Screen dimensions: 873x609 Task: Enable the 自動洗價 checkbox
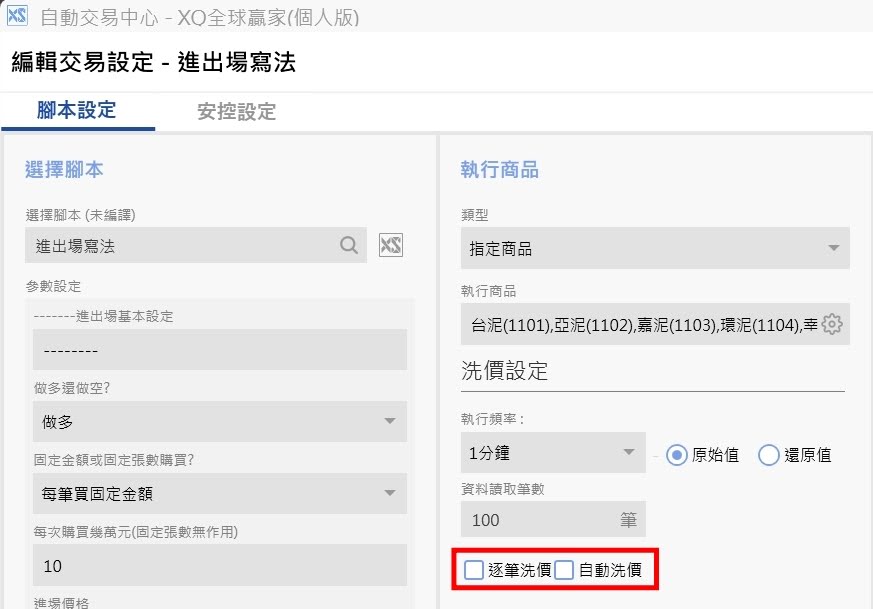coord(565,570)
